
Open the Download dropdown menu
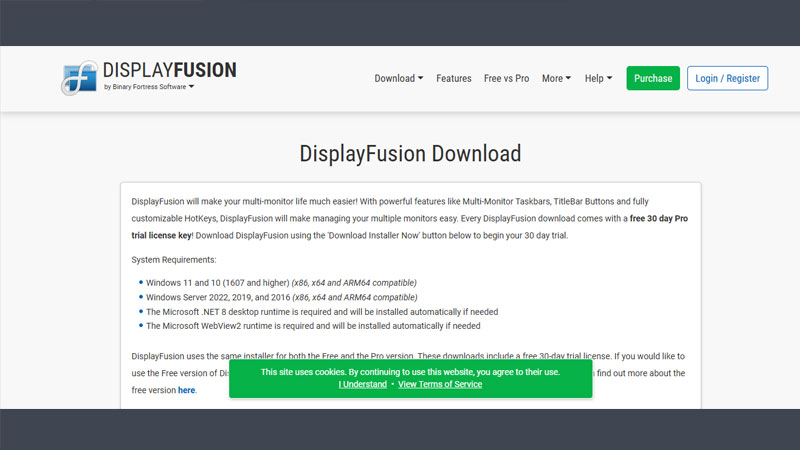click(398, 78)
